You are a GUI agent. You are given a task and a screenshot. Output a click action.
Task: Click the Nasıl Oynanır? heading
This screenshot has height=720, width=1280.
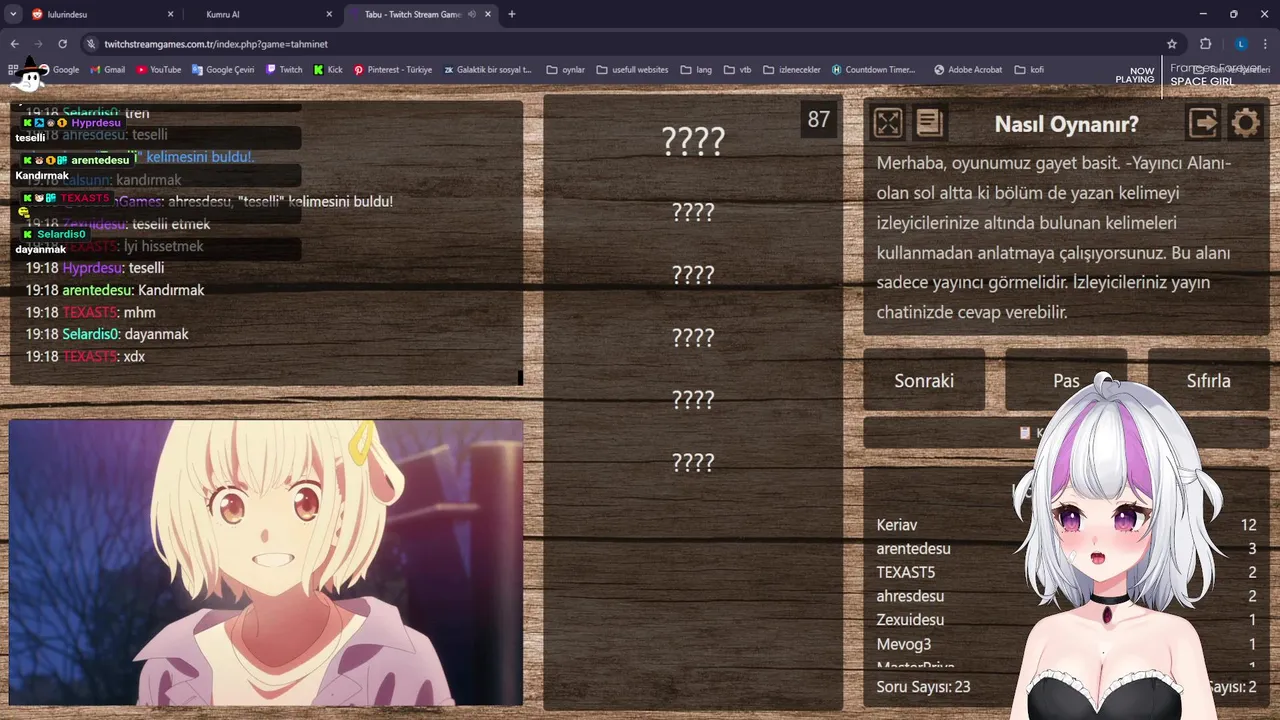tap(1066, 125)
